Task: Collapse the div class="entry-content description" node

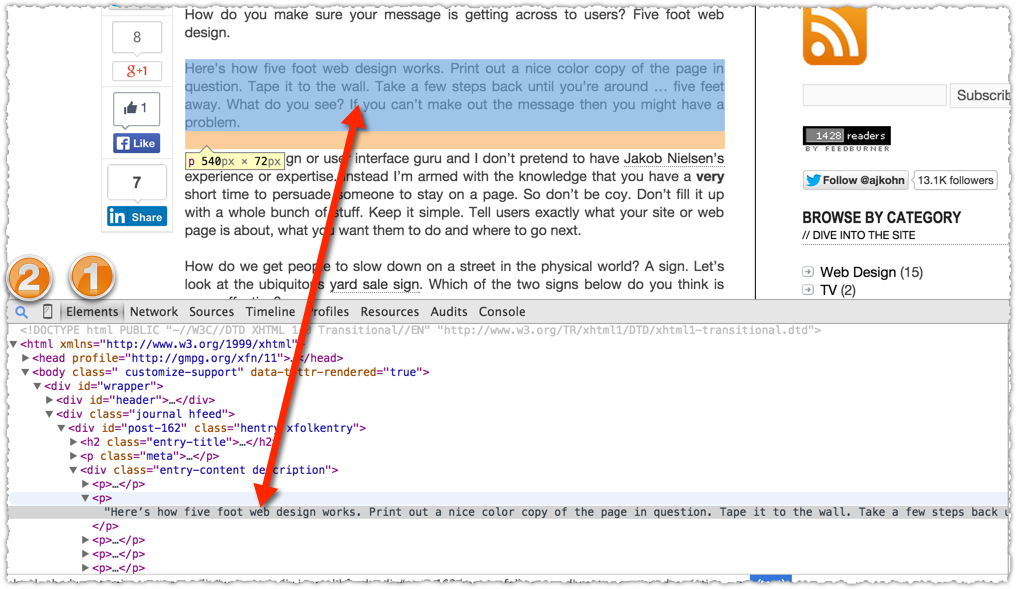Action: point(73,470)
